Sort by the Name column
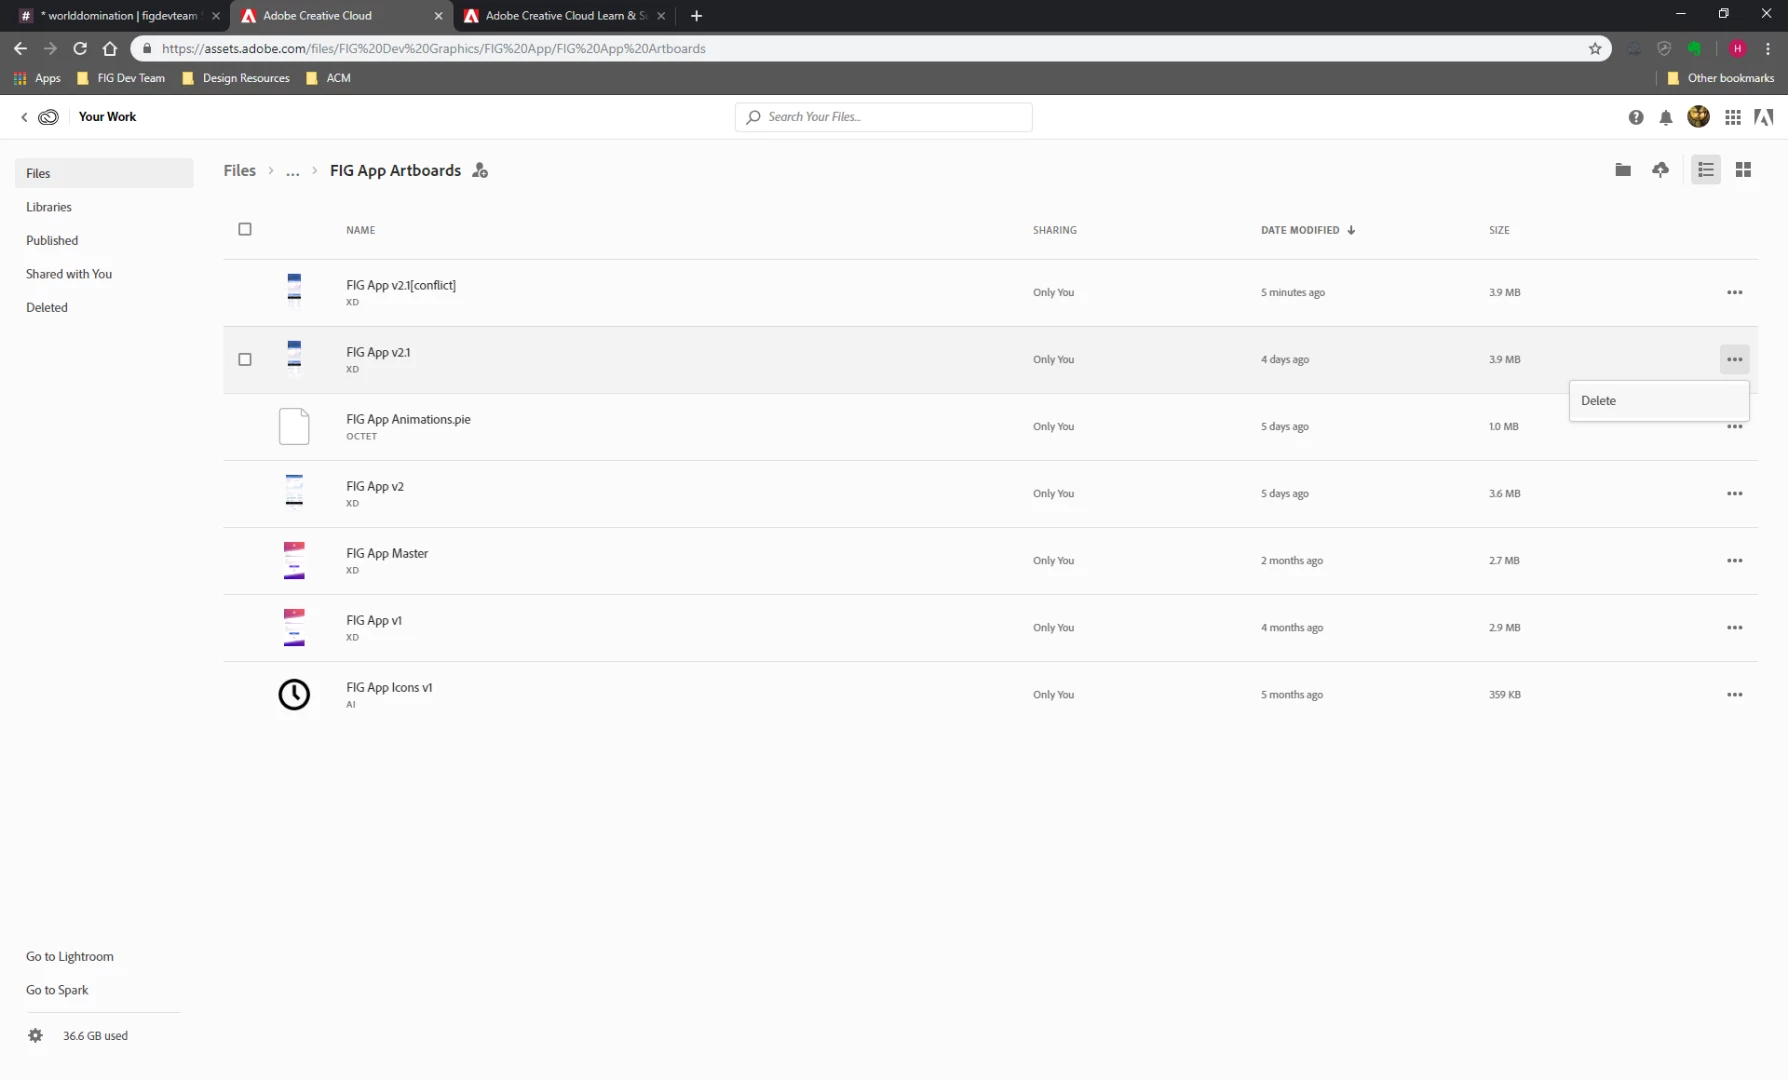Screen dimensions: 1788x1080 point(361,230)
